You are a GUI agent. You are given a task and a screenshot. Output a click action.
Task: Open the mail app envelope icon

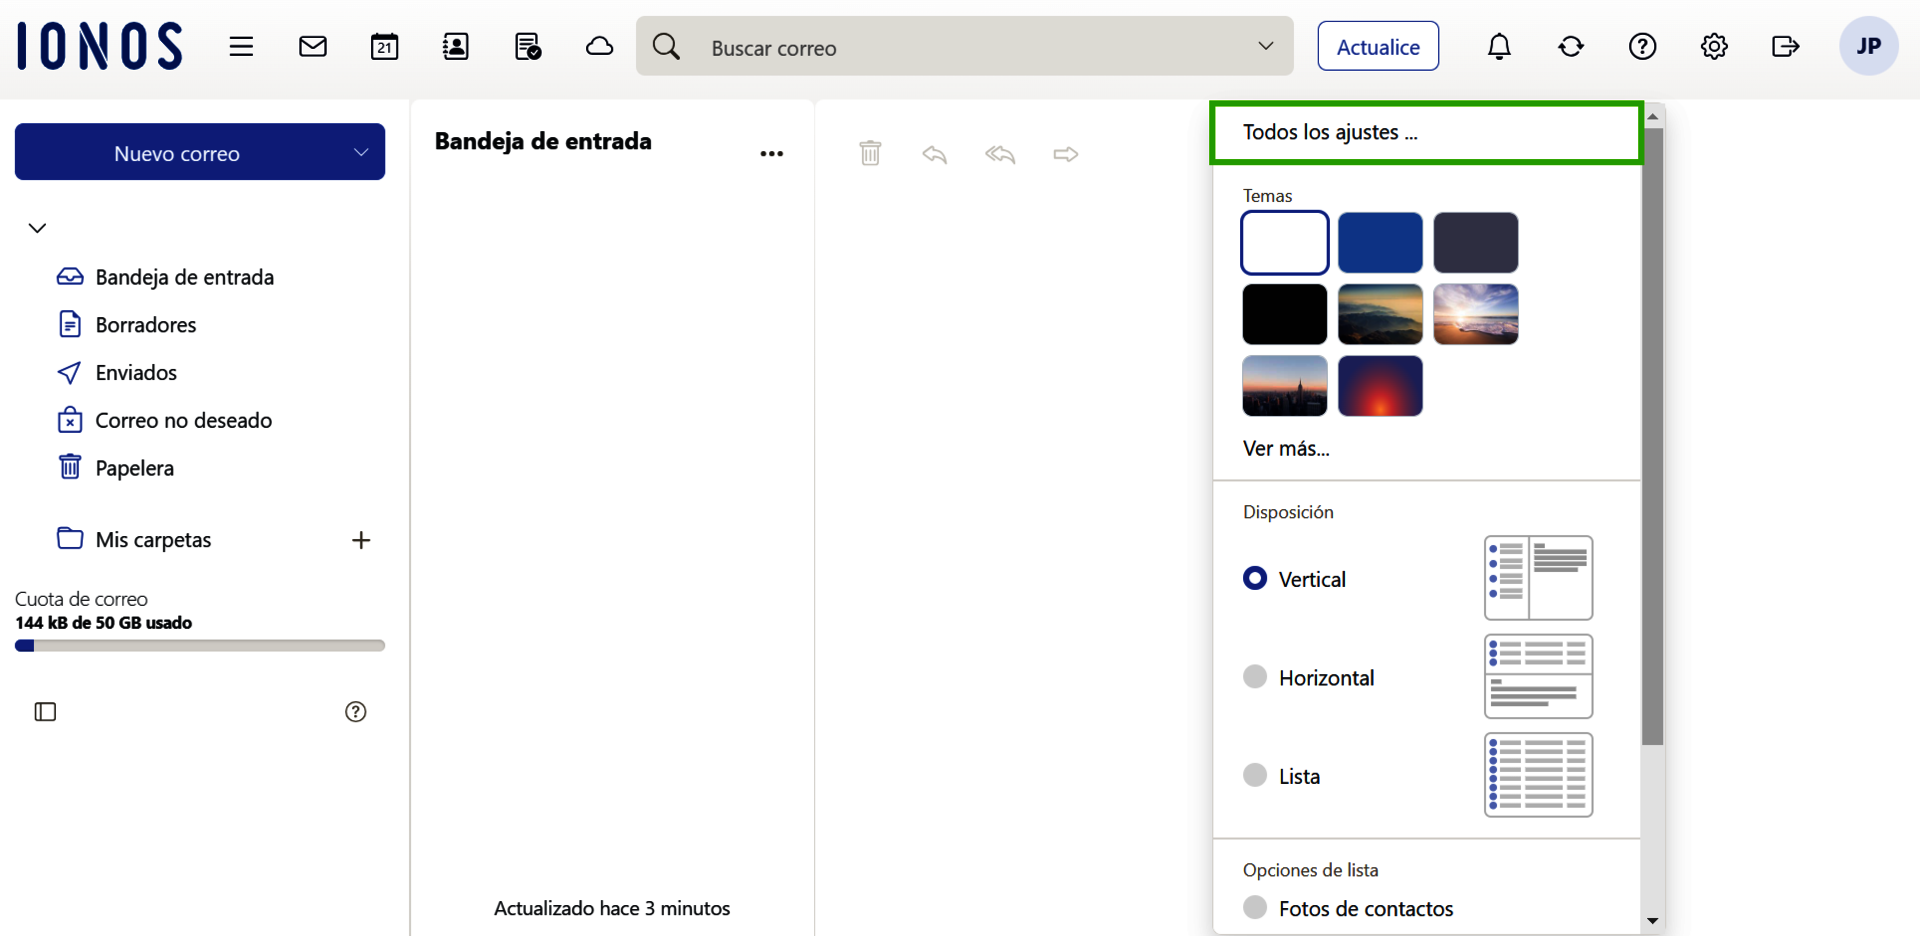tap(313, 46)
